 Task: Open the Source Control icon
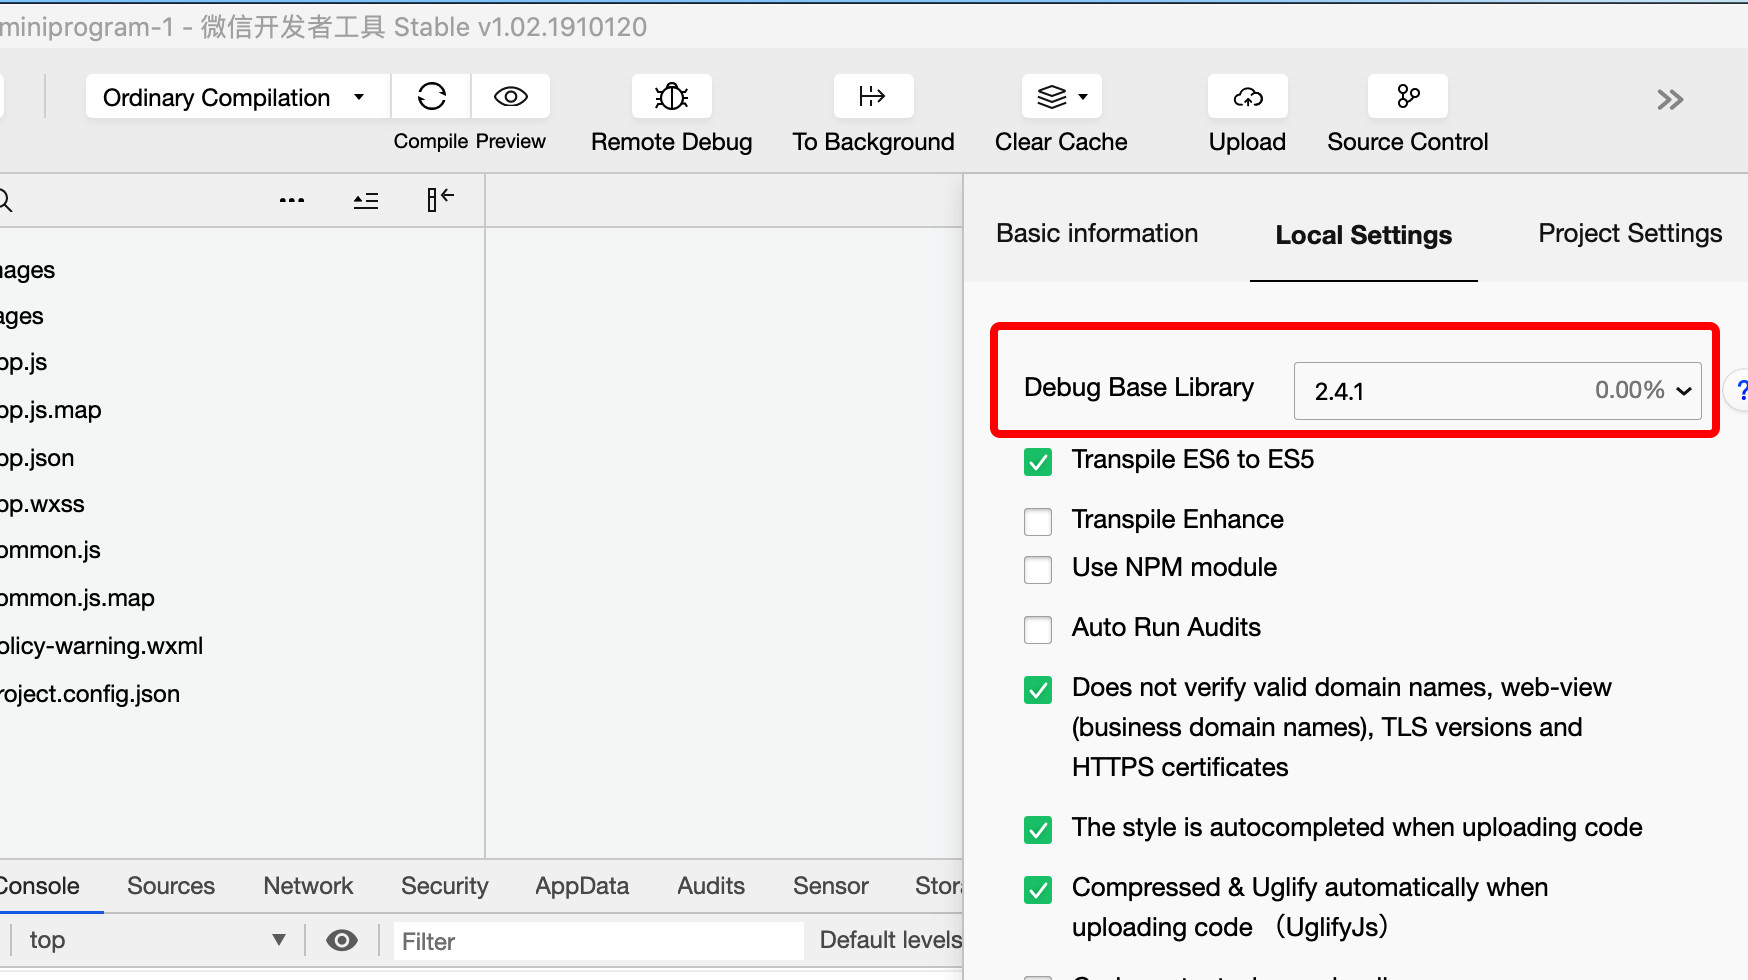click(1407, 97)
